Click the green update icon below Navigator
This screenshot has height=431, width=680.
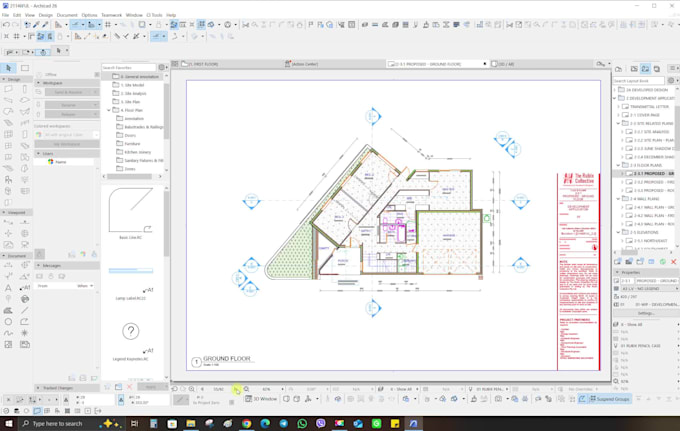(x=663, y=262)
